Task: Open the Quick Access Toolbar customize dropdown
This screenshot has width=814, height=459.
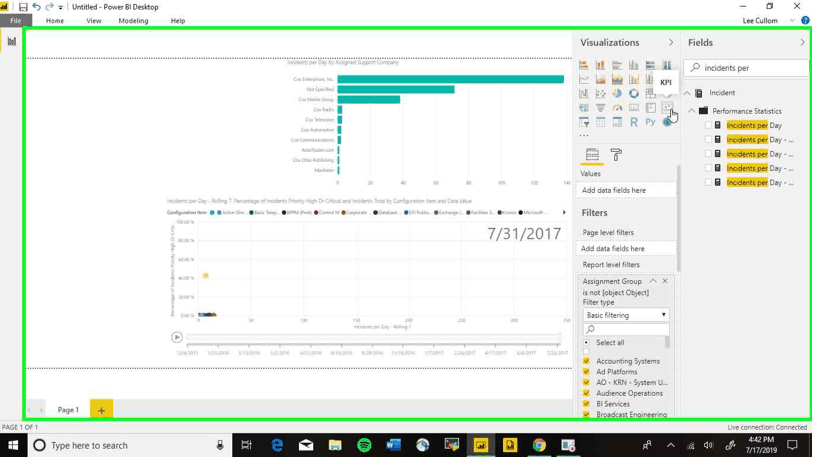Action: (x=61, y=7)
